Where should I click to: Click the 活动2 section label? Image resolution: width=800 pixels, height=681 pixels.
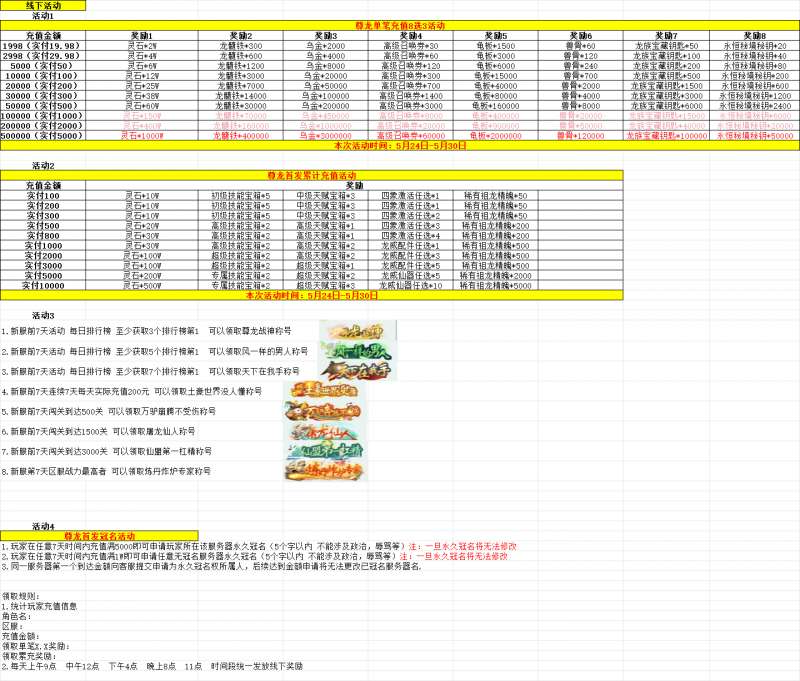43,164
